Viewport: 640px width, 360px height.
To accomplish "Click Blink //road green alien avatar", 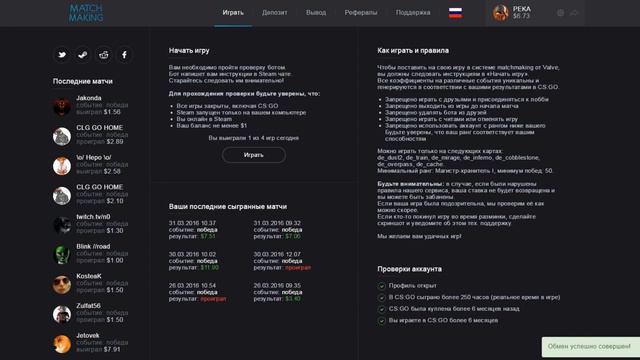I will coord(62,255).
